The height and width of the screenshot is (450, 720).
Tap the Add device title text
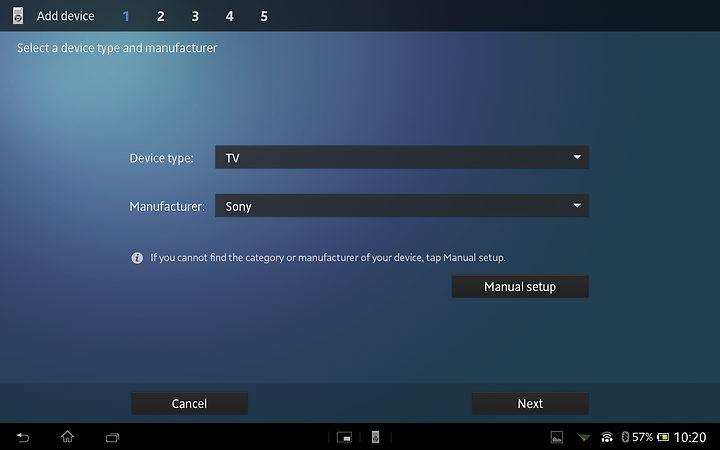point(66,16)
